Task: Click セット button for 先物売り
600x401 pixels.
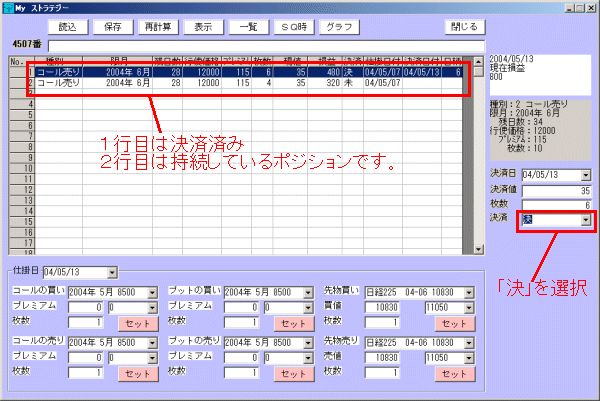Action: pos(455,374)
